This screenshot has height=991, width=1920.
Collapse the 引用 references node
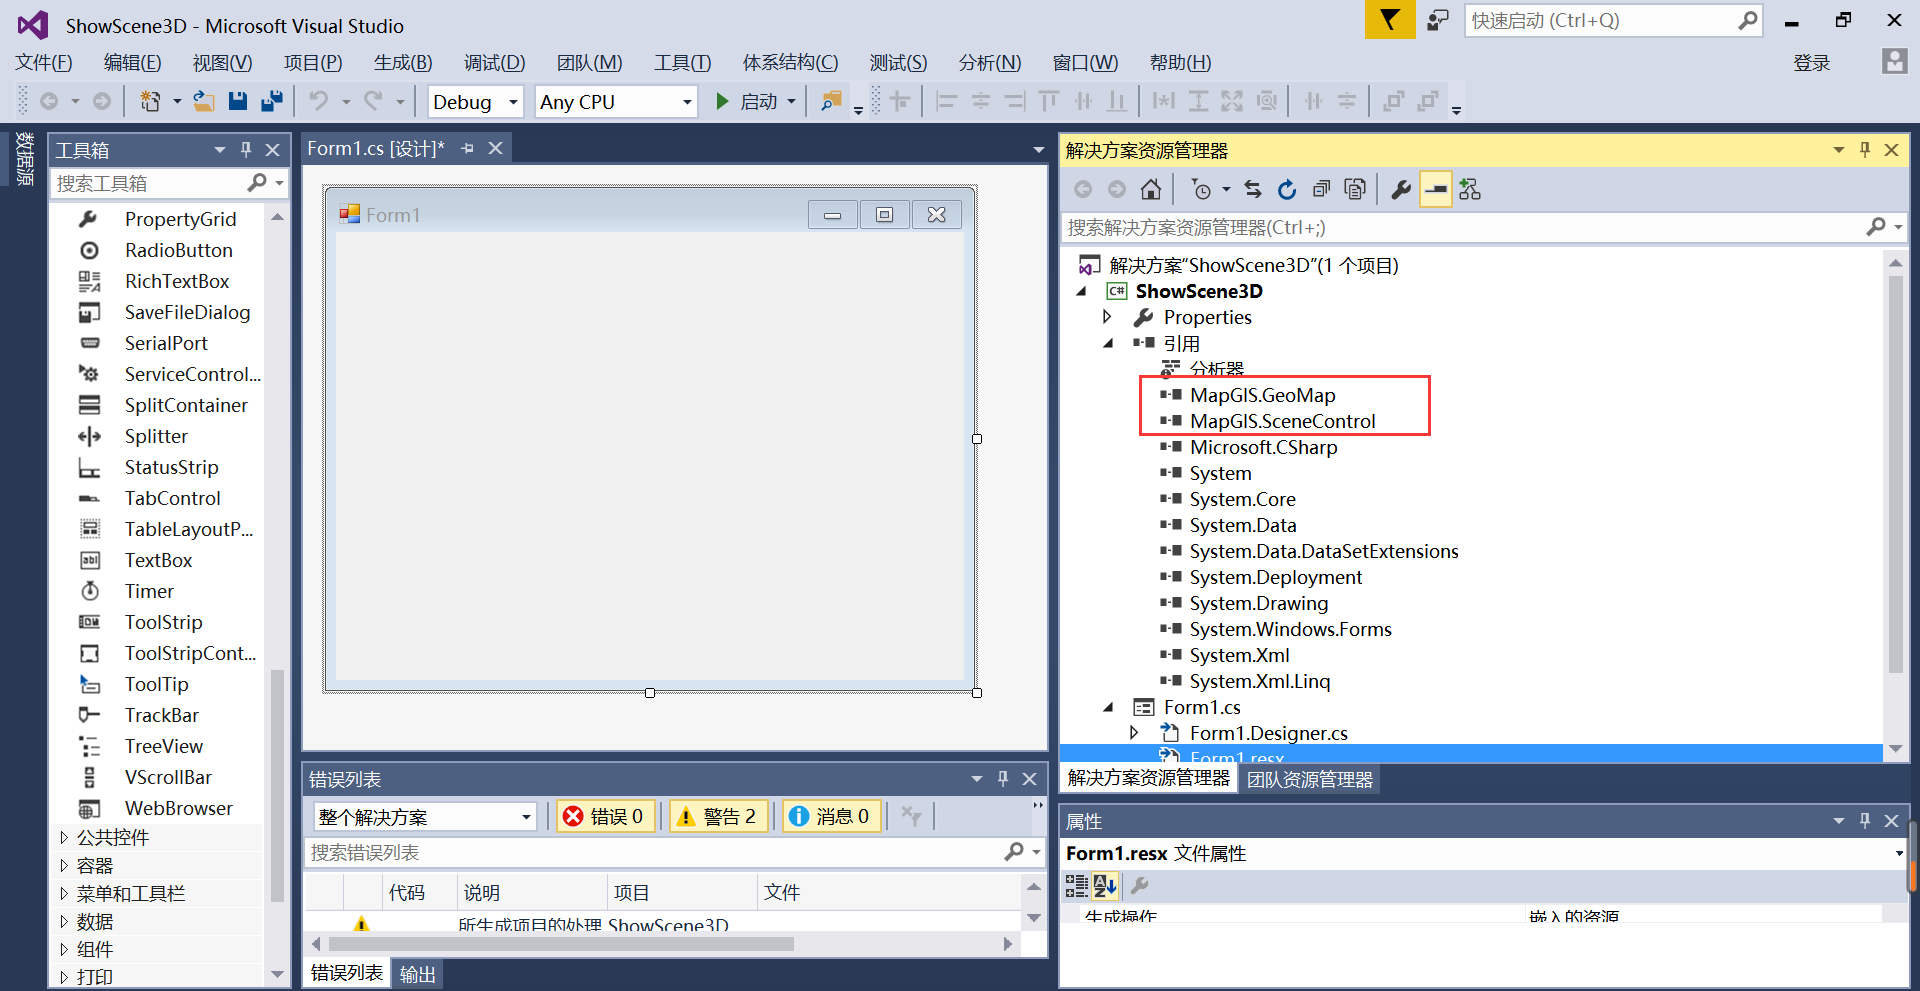(x=1108, y=343)
